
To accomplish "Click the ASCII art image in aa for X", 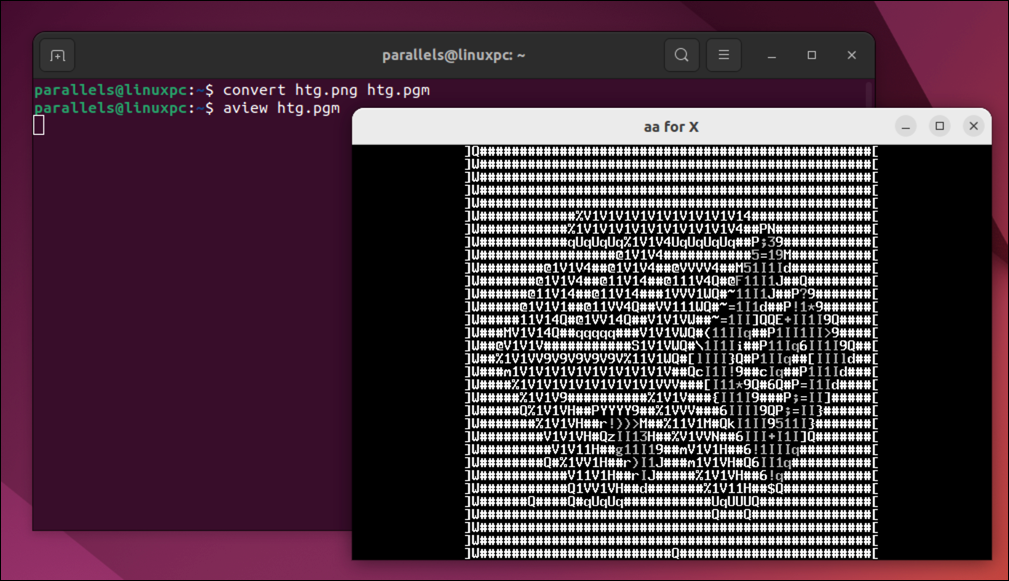I will coord(671,352).
